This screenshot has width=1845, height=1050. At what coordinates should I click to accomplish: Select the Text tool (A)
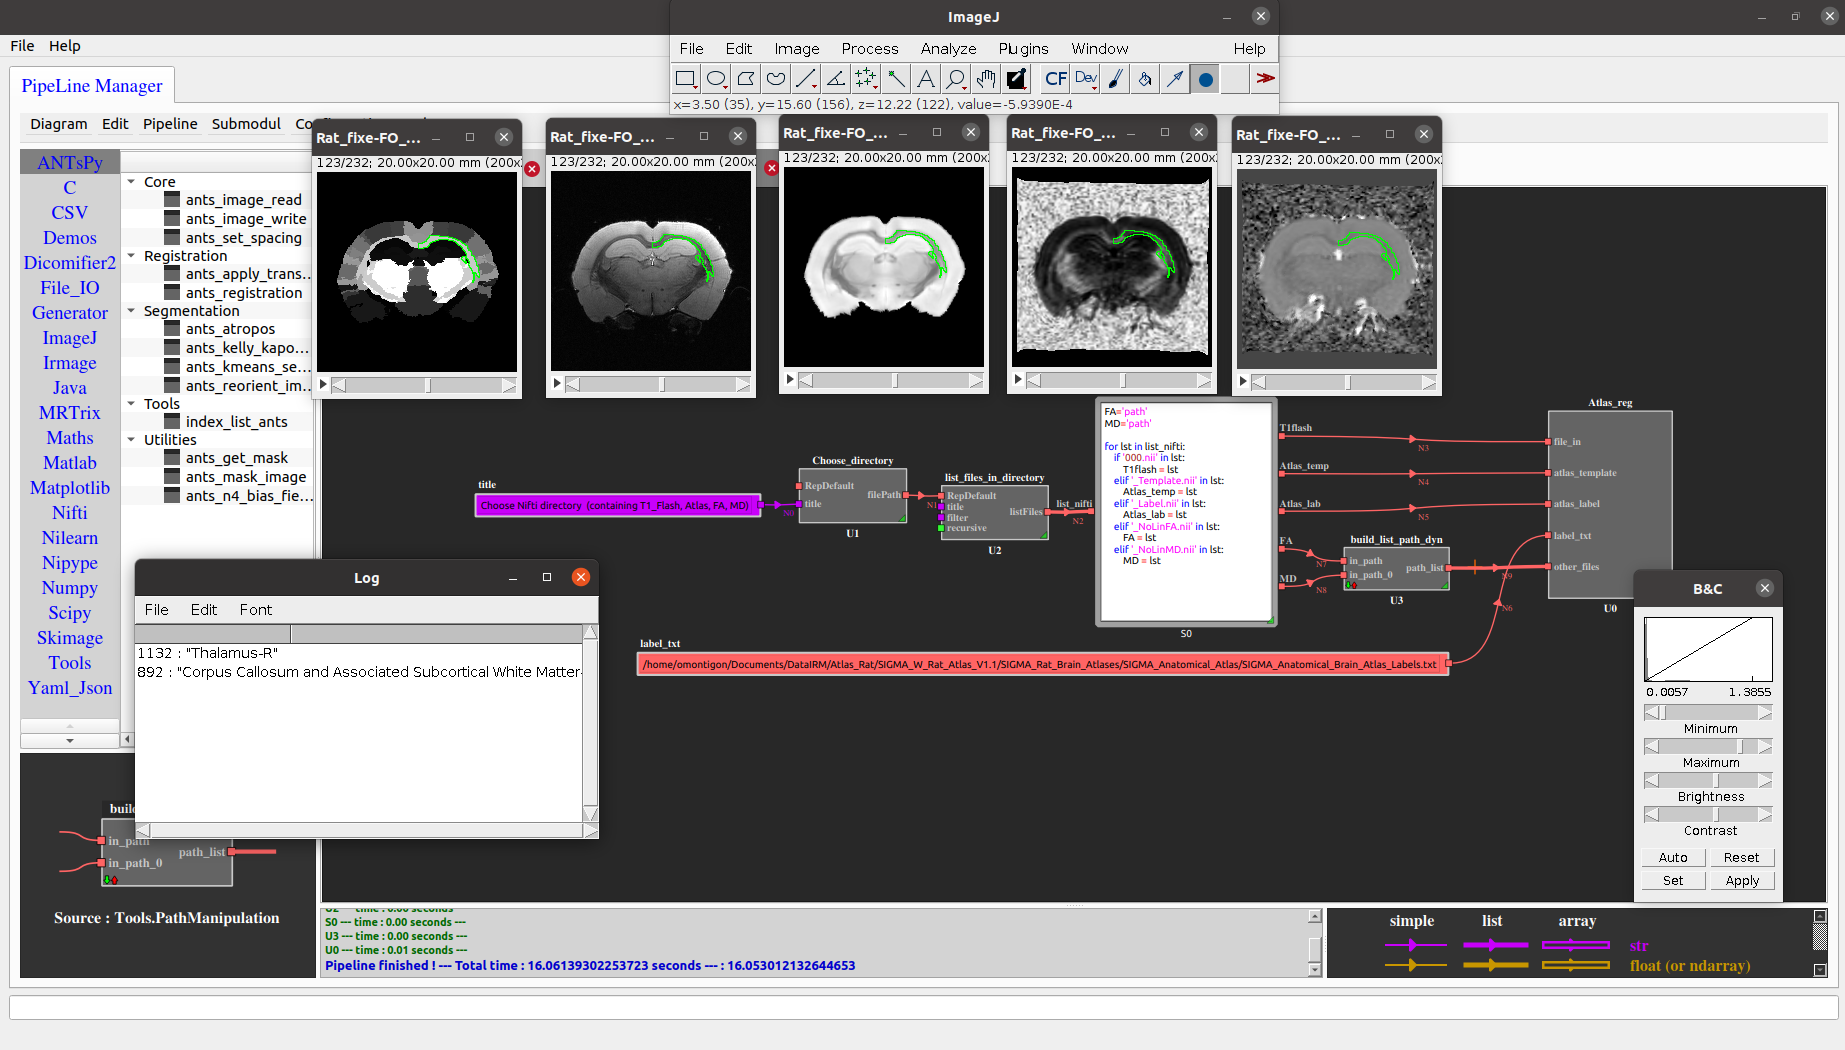pyautogui.click(x=926, y=79)
